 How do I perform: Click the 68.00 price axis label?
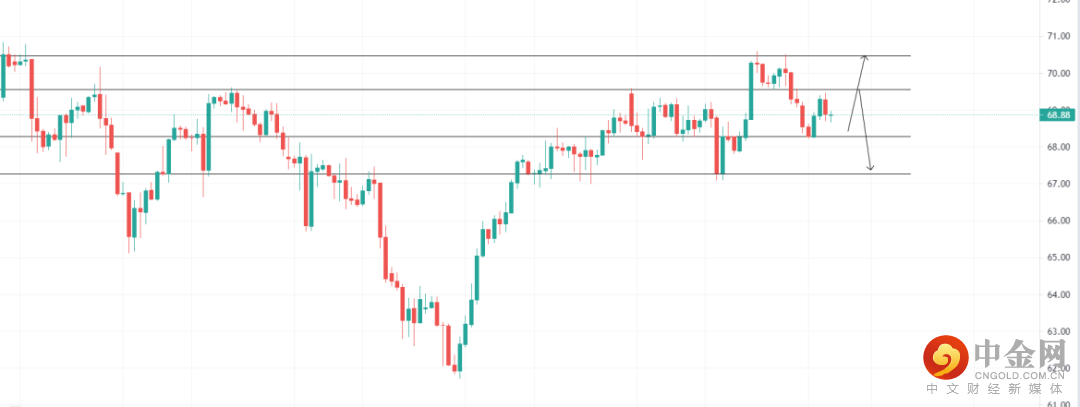[x=1059, y=147]
